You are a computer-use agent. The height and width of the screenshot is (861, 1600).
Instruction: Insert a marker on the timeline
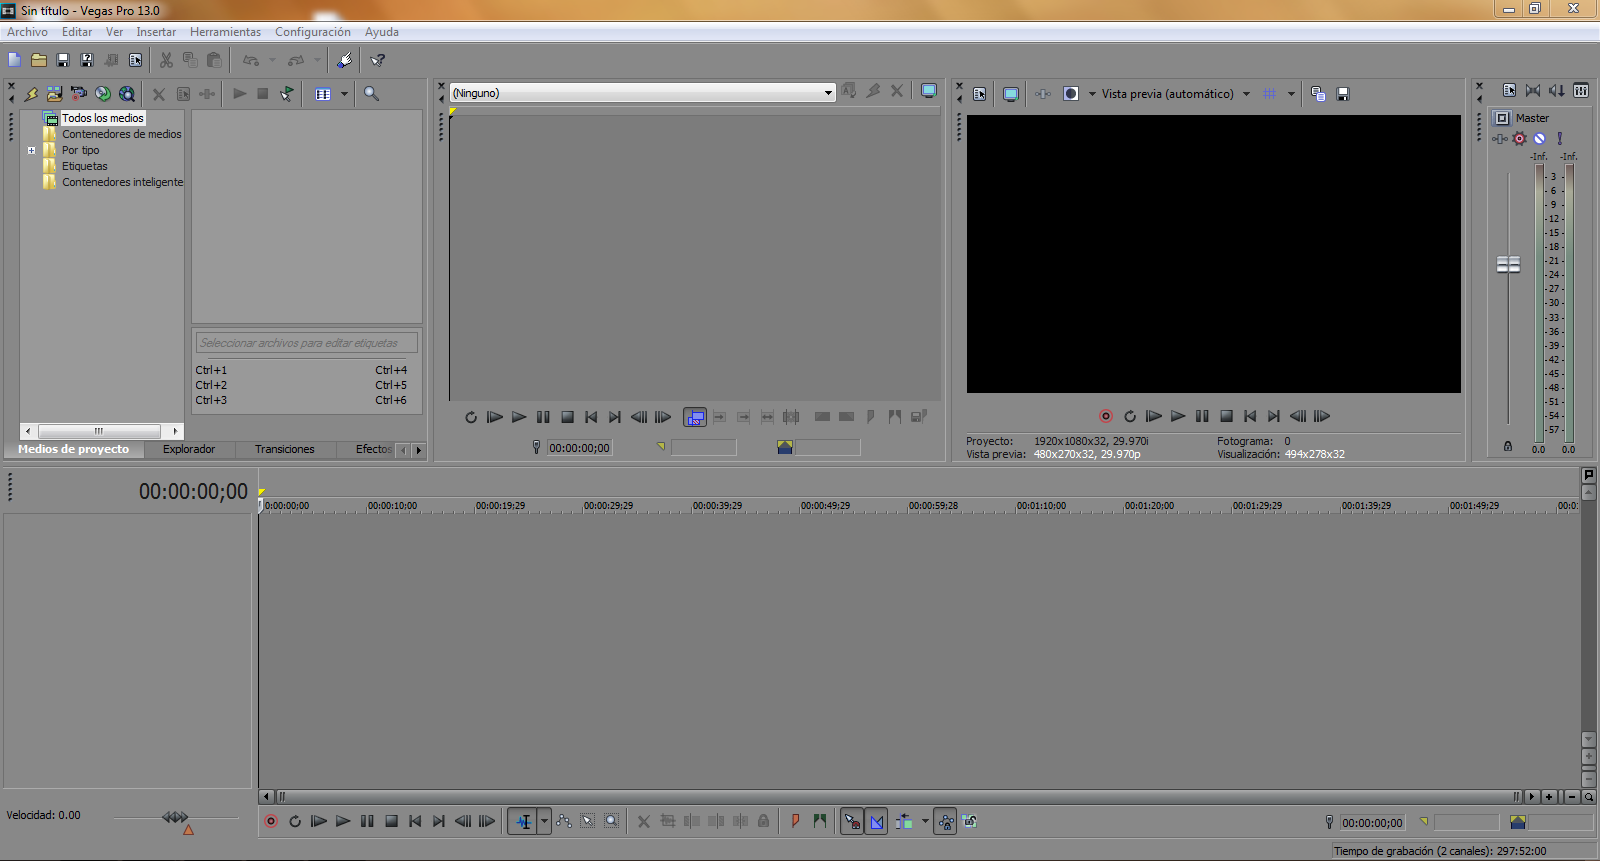[x=795, y=821]
